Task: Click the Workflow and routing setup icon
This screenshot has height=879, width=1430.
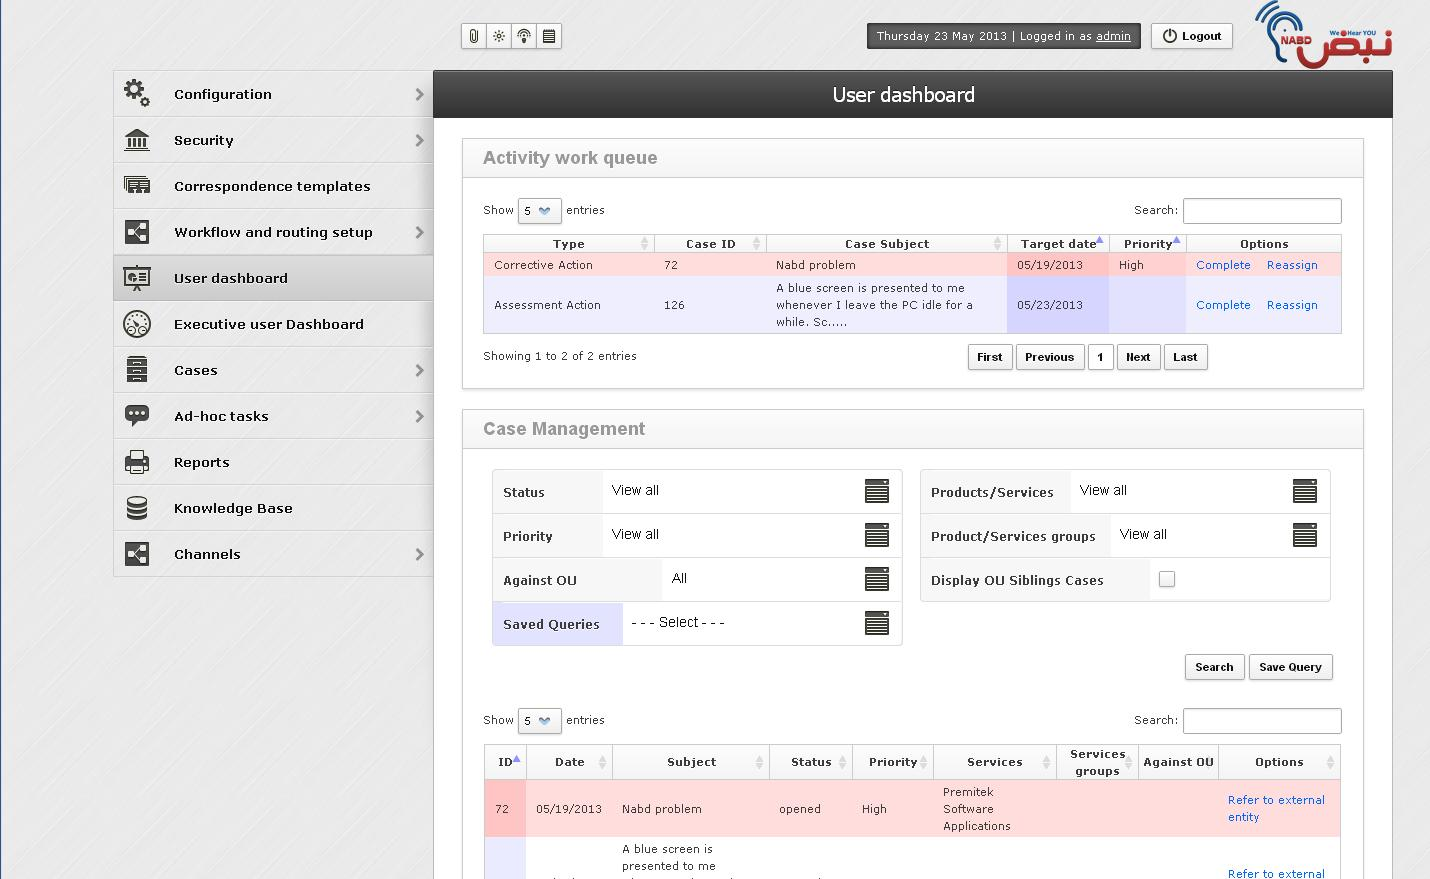Action: coord(137,231)
